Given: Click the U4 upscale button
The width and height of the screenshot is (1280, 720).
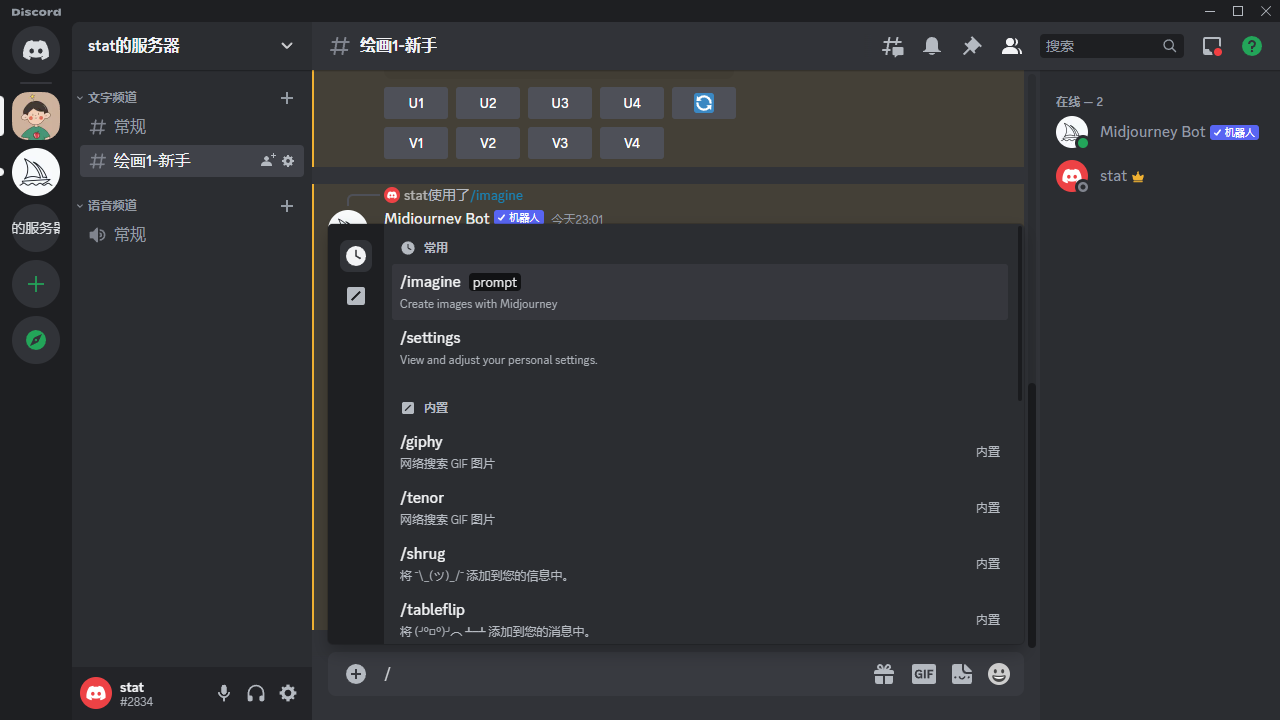Looking at the screenshot, I should pyautogui.click(x=632, y=103).
